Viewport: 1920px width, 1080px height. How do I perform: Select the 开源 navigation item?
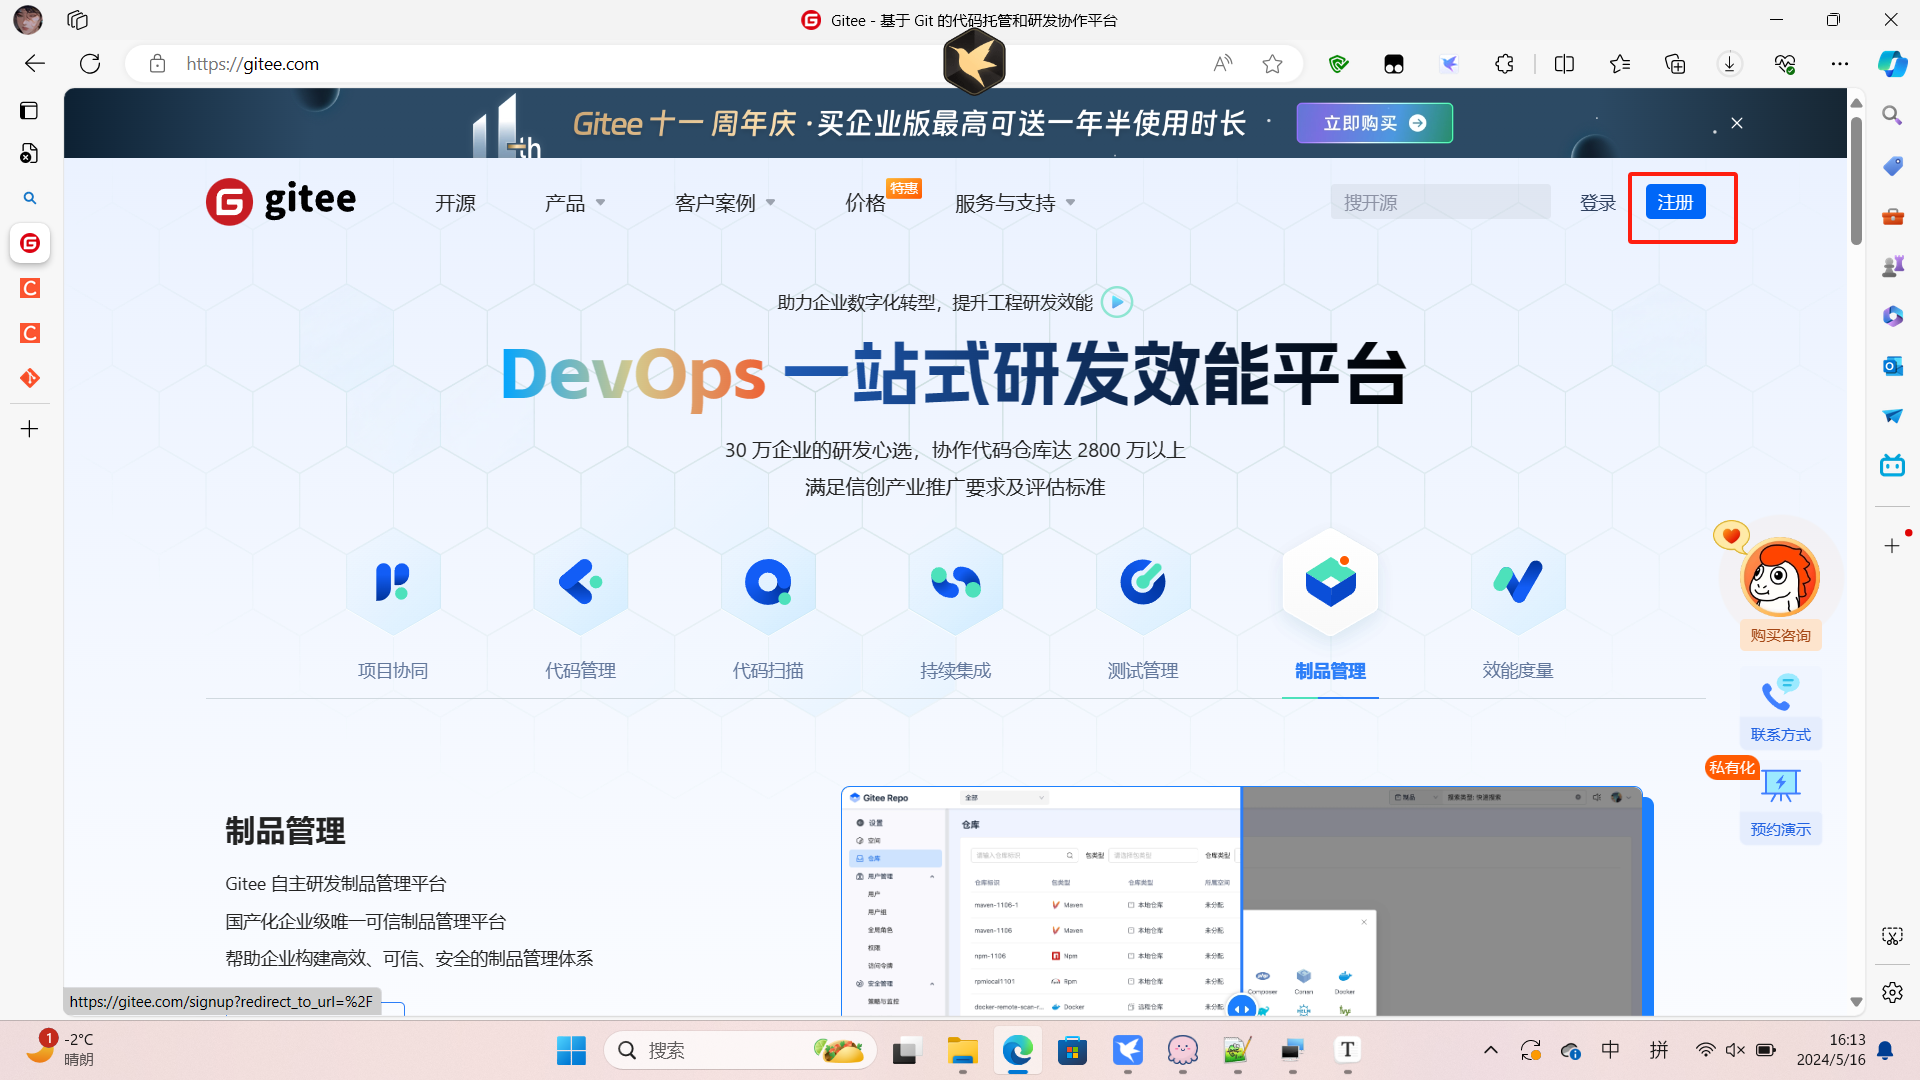[455, 201]
